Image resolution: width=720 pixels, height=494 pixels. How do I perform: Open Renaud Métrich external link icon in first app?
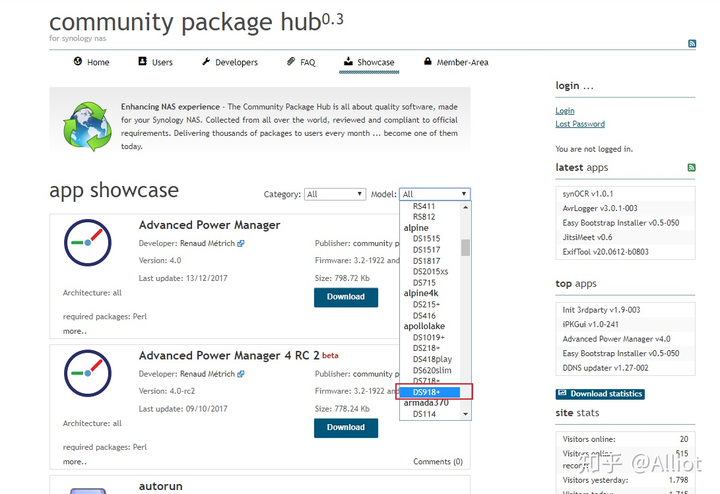point(241,244)
